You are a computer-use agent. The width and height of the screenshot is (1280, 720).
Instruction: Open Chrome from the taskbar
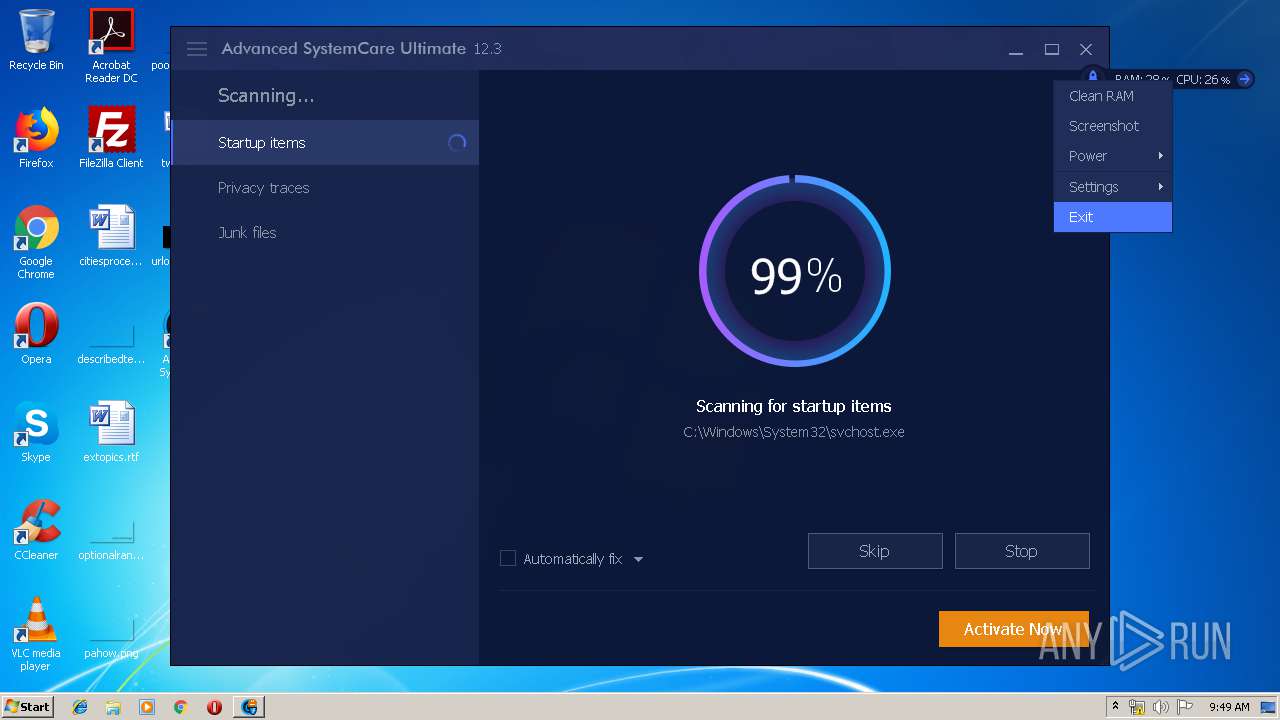[x=180, y=707]
